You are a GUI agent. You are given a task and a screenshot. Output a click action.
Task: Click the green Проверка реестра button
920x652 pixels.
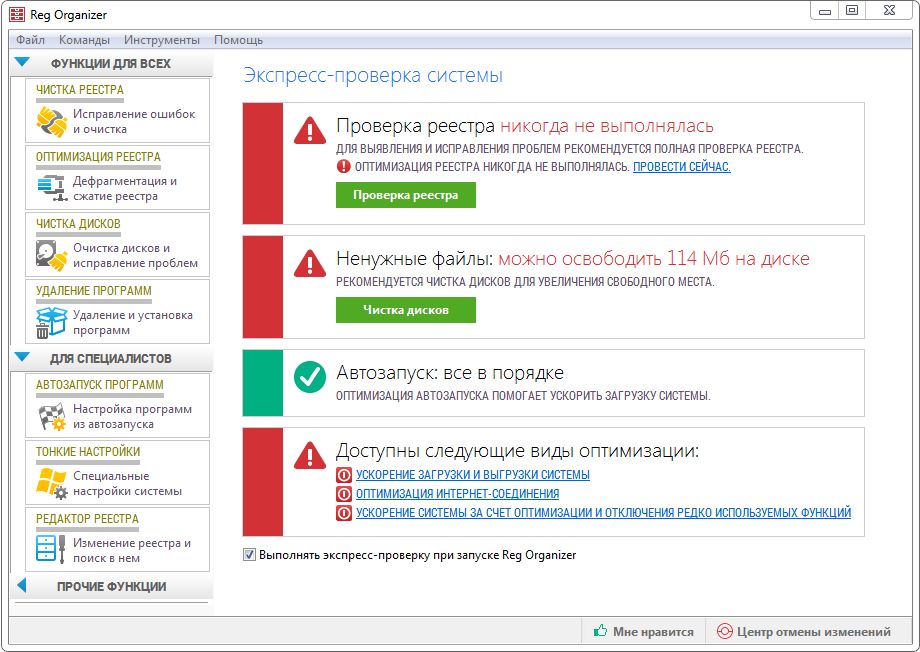click(405, 195)
